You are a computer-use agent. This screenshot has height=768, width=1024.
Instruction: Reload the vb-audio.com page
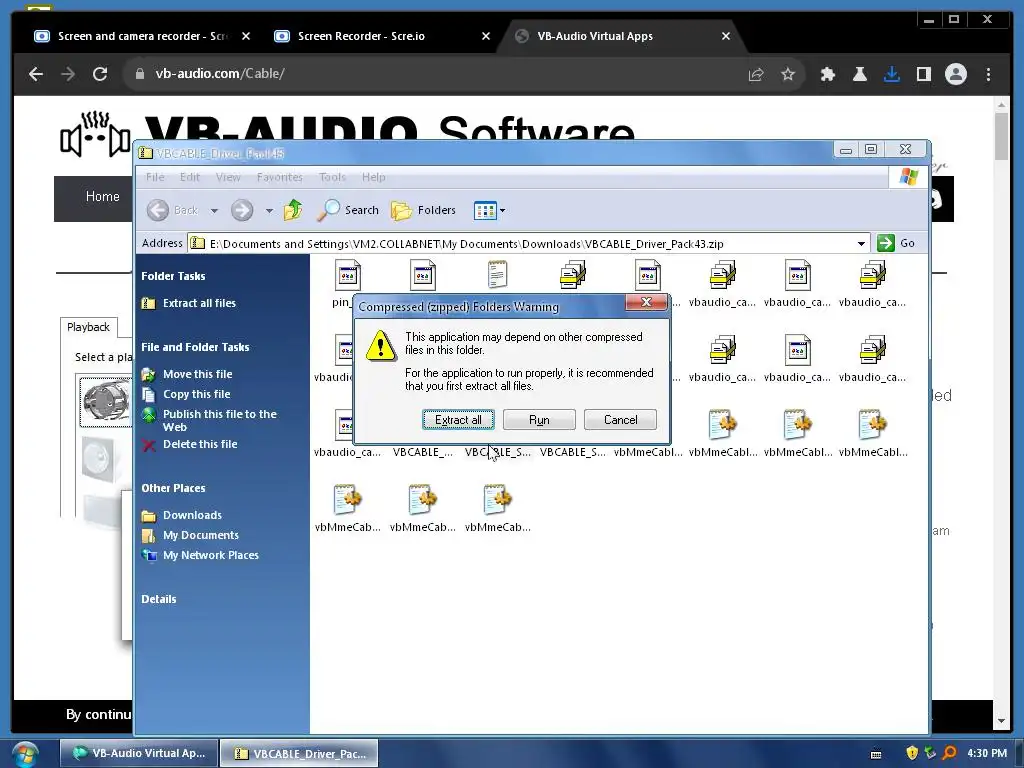coord(100,74)
